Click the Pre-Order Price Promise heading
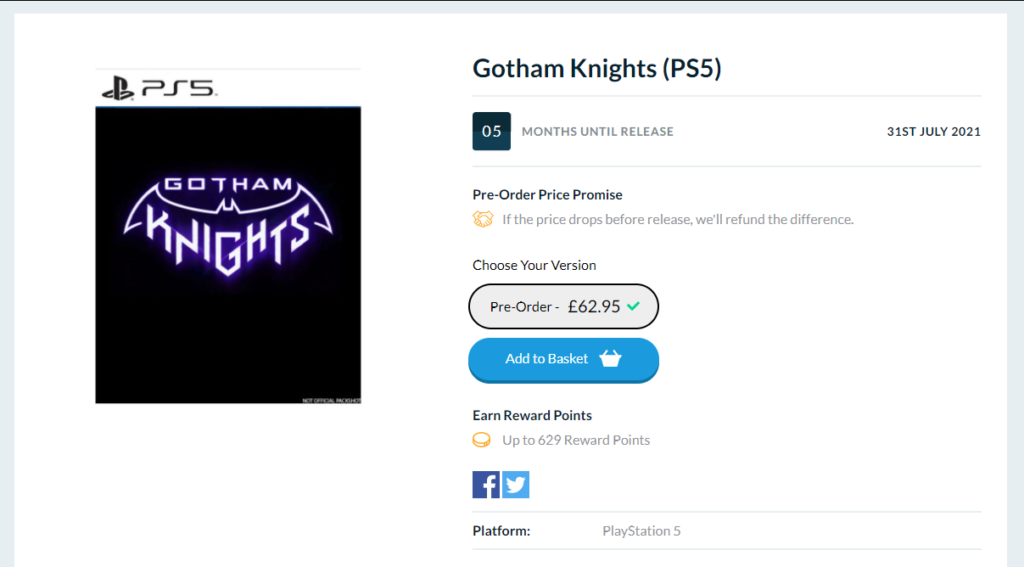 (547, 195)
